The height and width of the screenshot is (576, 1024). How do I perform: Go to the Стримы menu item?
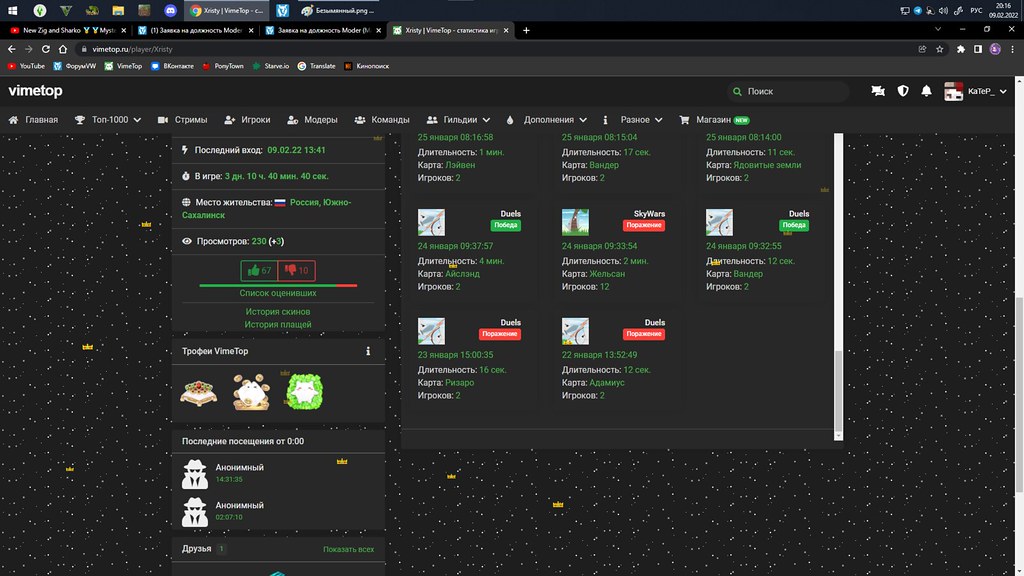point(183,120)
